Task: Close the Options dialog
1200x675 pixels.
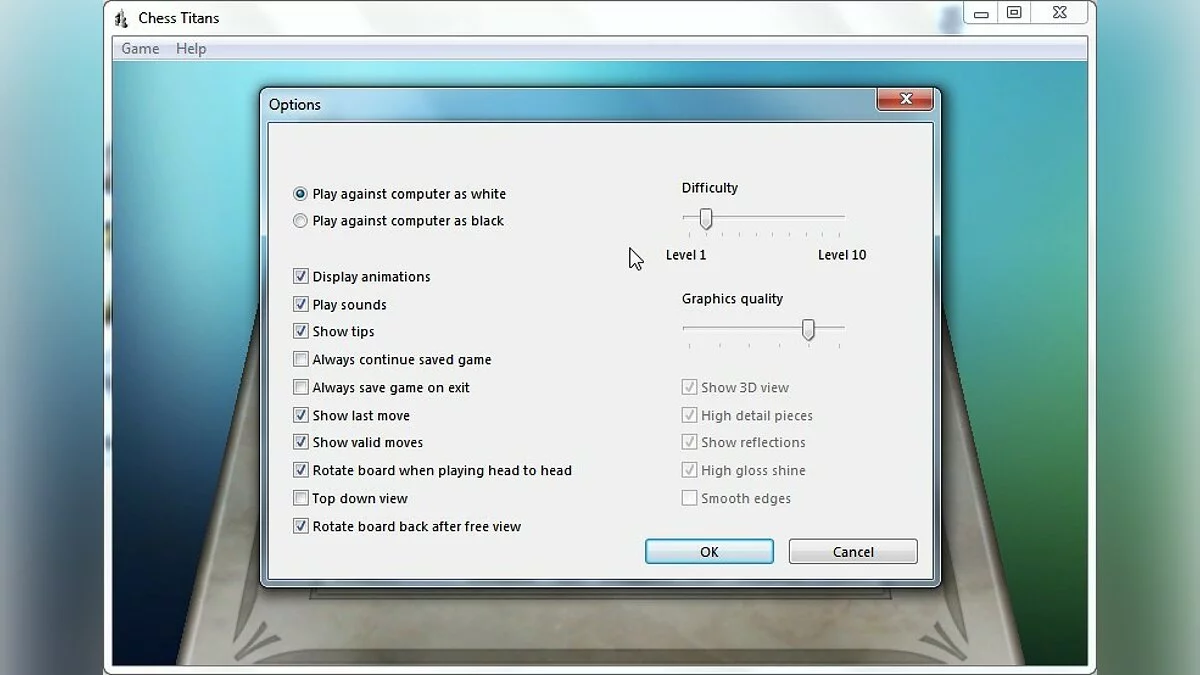Action: click(x=905, y=99)
